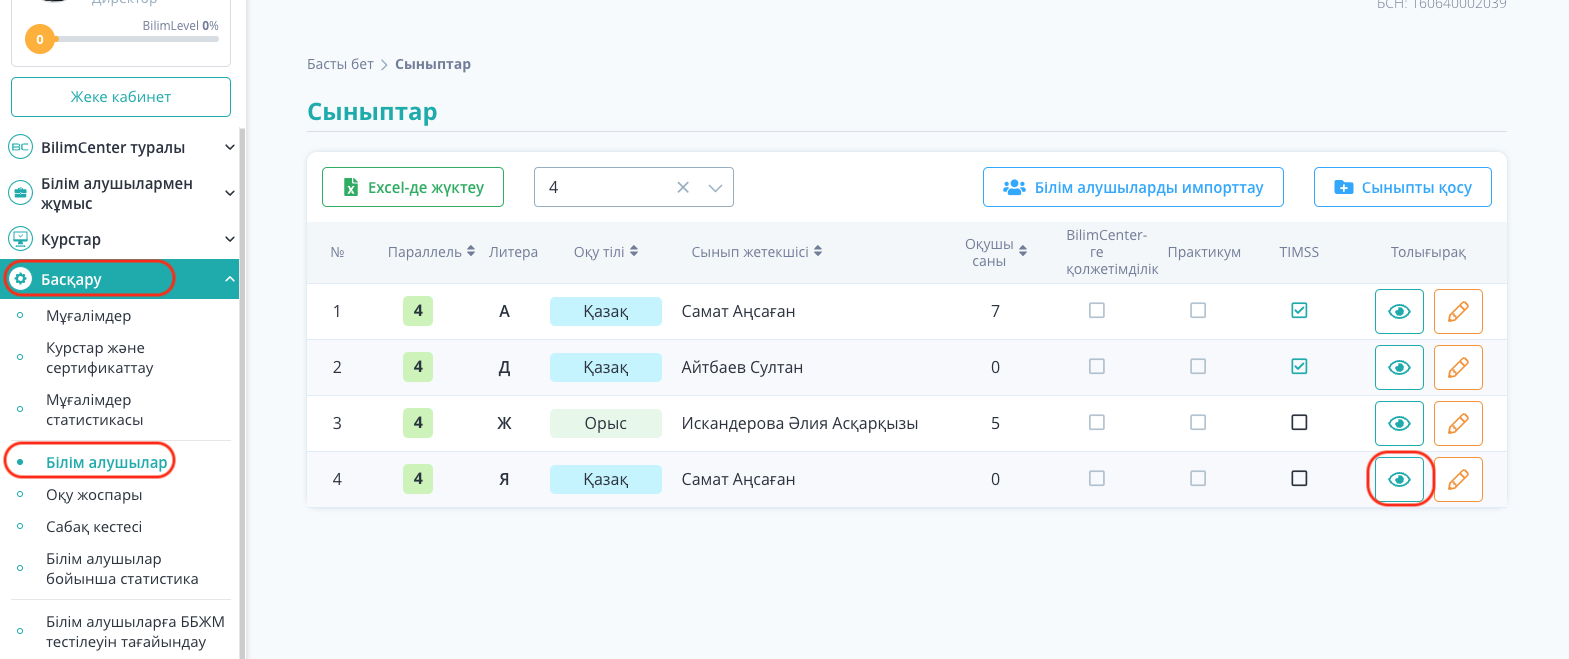Open Жеке кабинет button
This screenshot has height=659, width=1569.
pos(121,97)
